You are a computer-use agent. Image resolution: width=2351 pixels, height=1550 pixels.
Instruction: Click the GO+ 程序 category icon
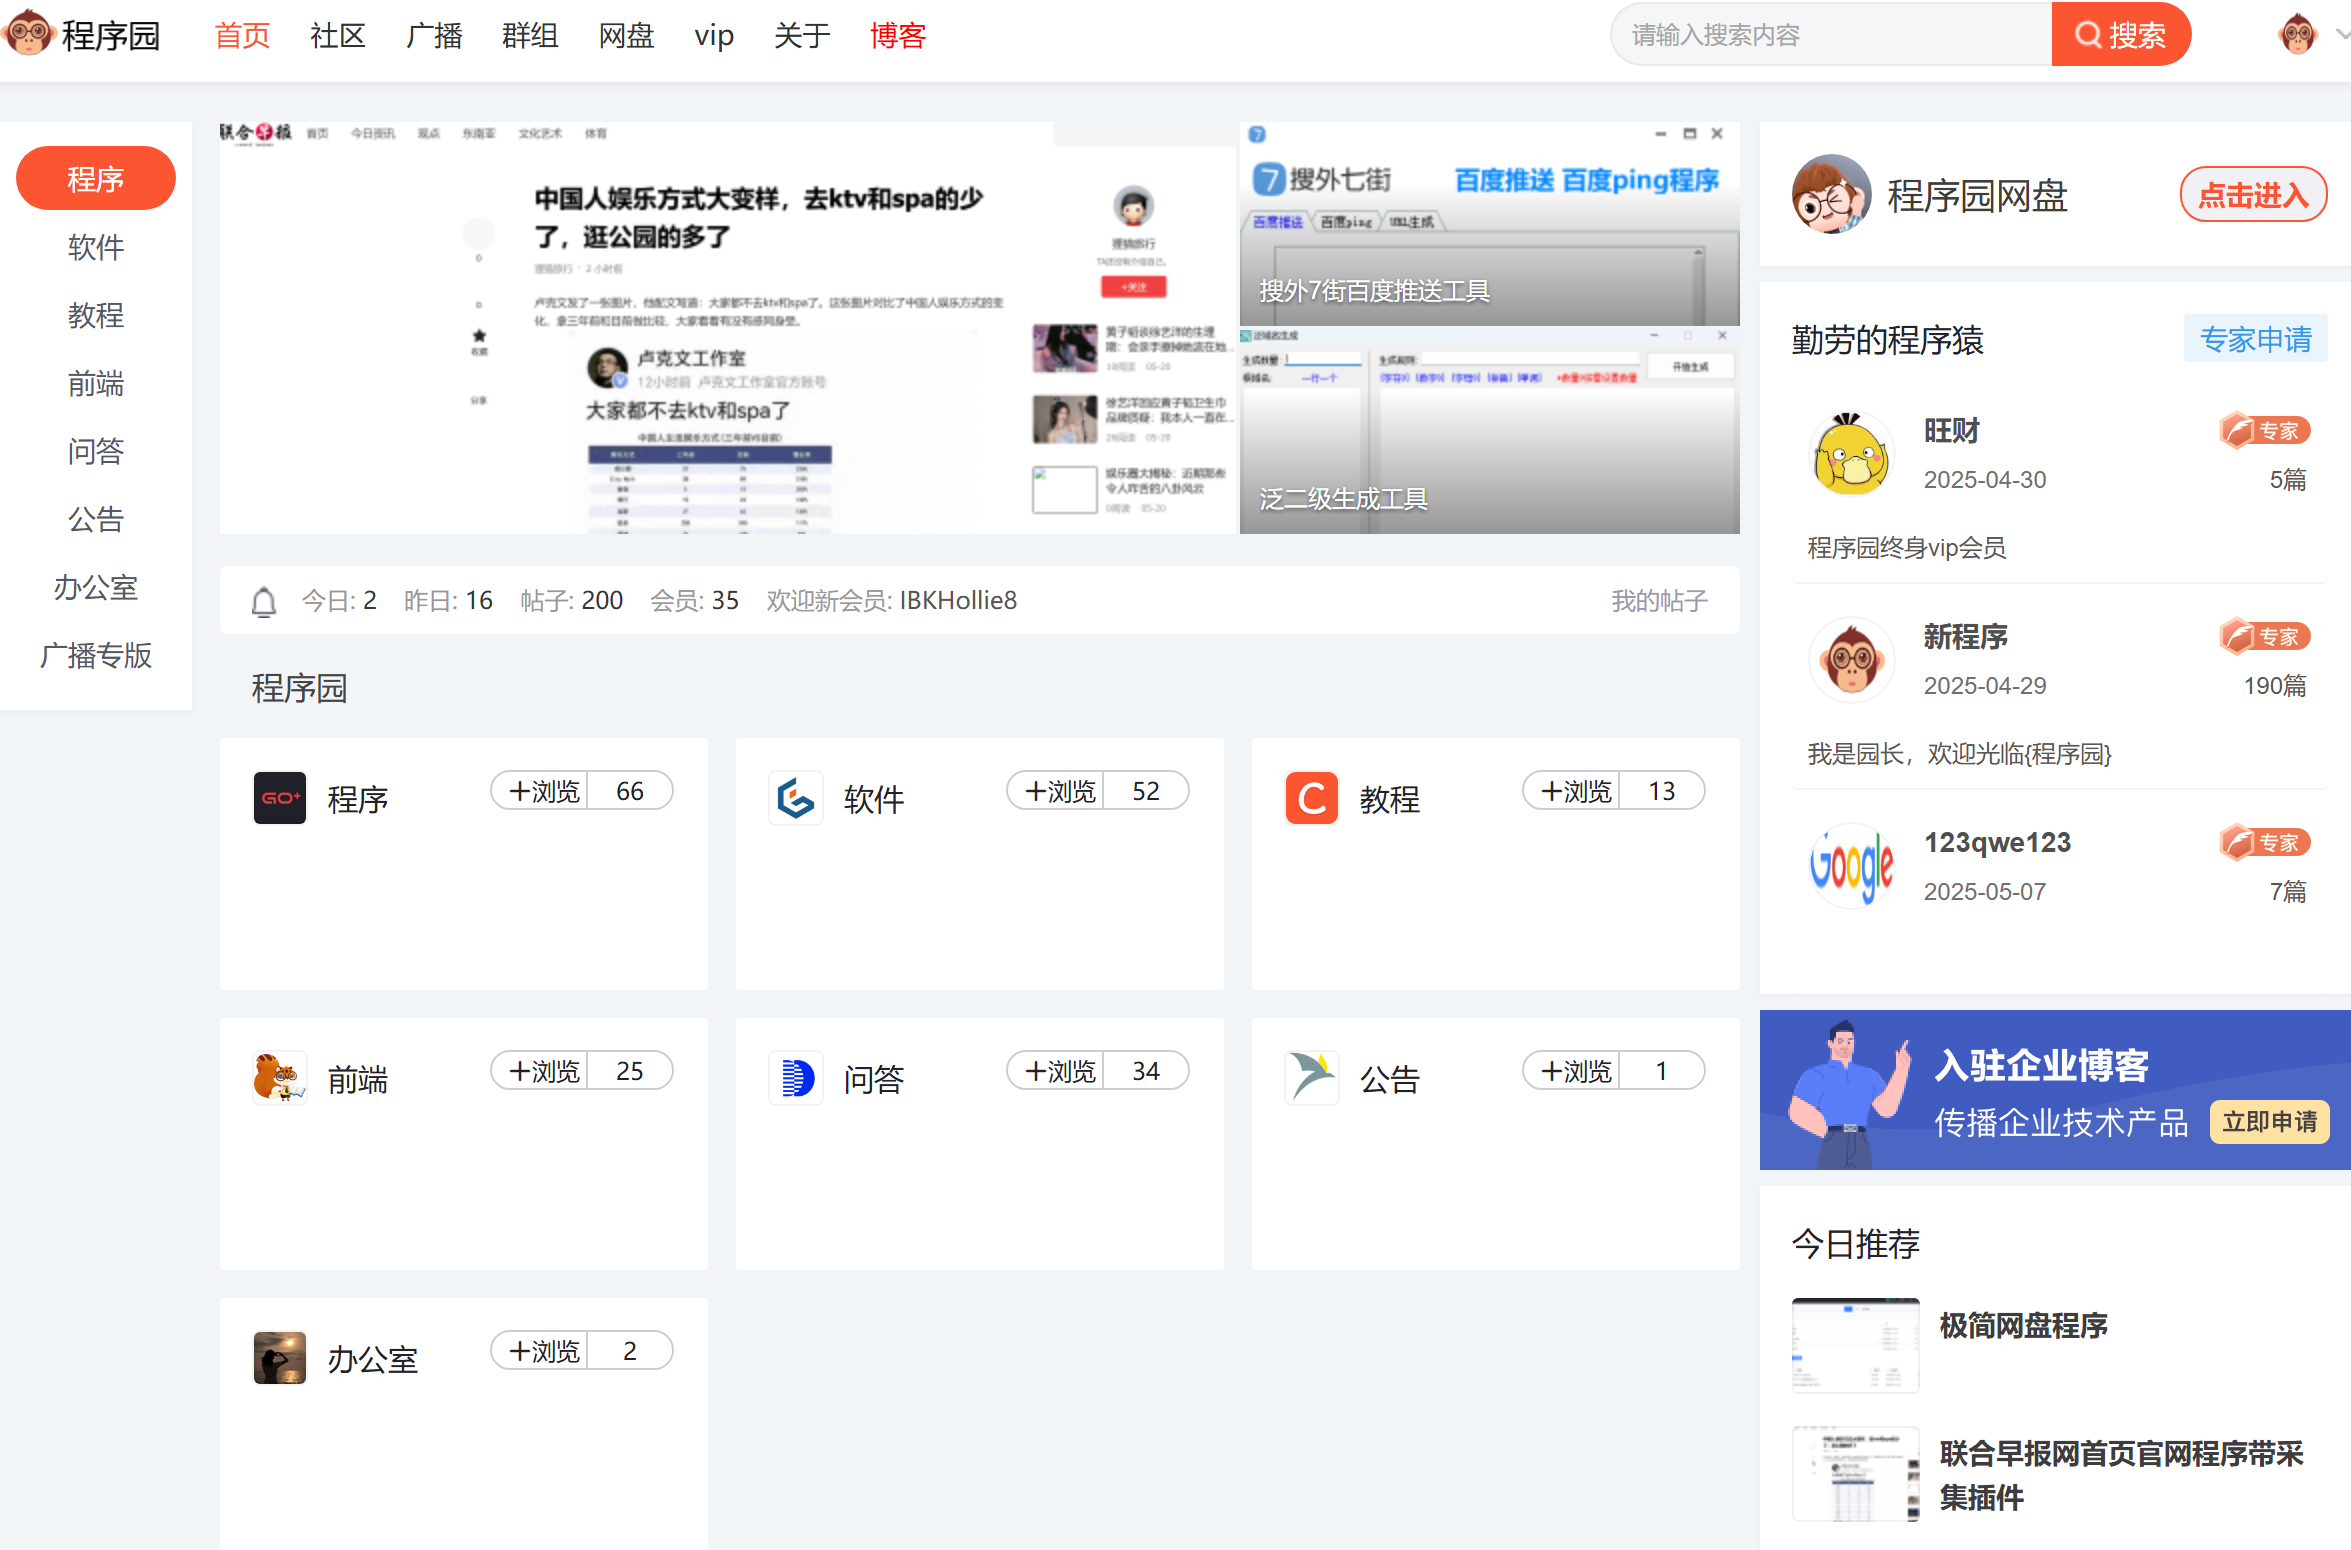pos(279,798)
